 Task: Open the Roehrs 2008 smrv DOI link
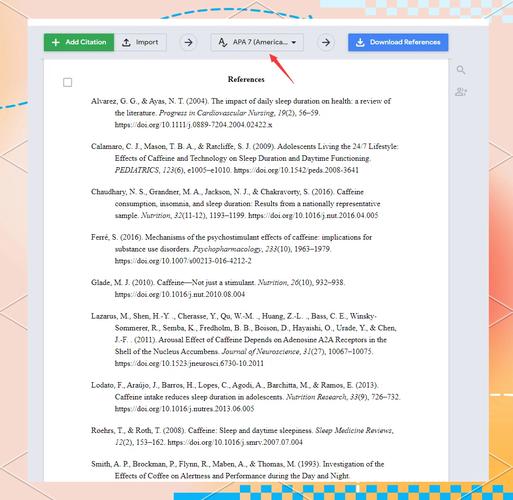coord(235,443)
